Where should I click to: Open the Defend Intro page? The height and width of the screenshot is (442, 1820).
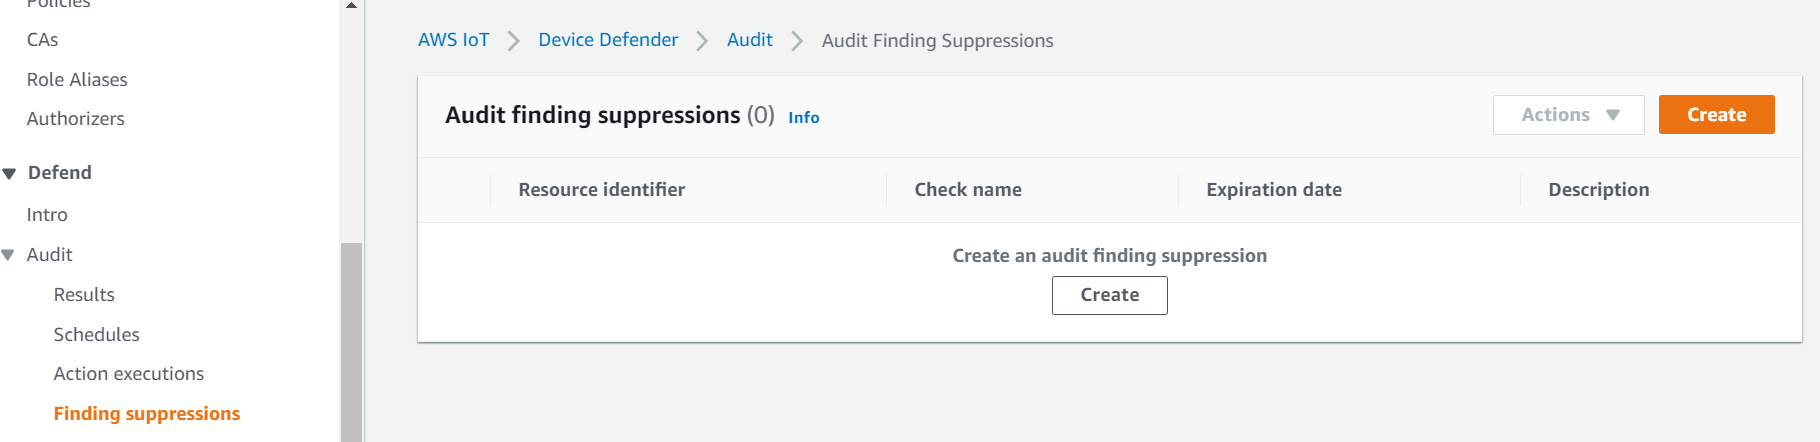click(x=47, y=215)
